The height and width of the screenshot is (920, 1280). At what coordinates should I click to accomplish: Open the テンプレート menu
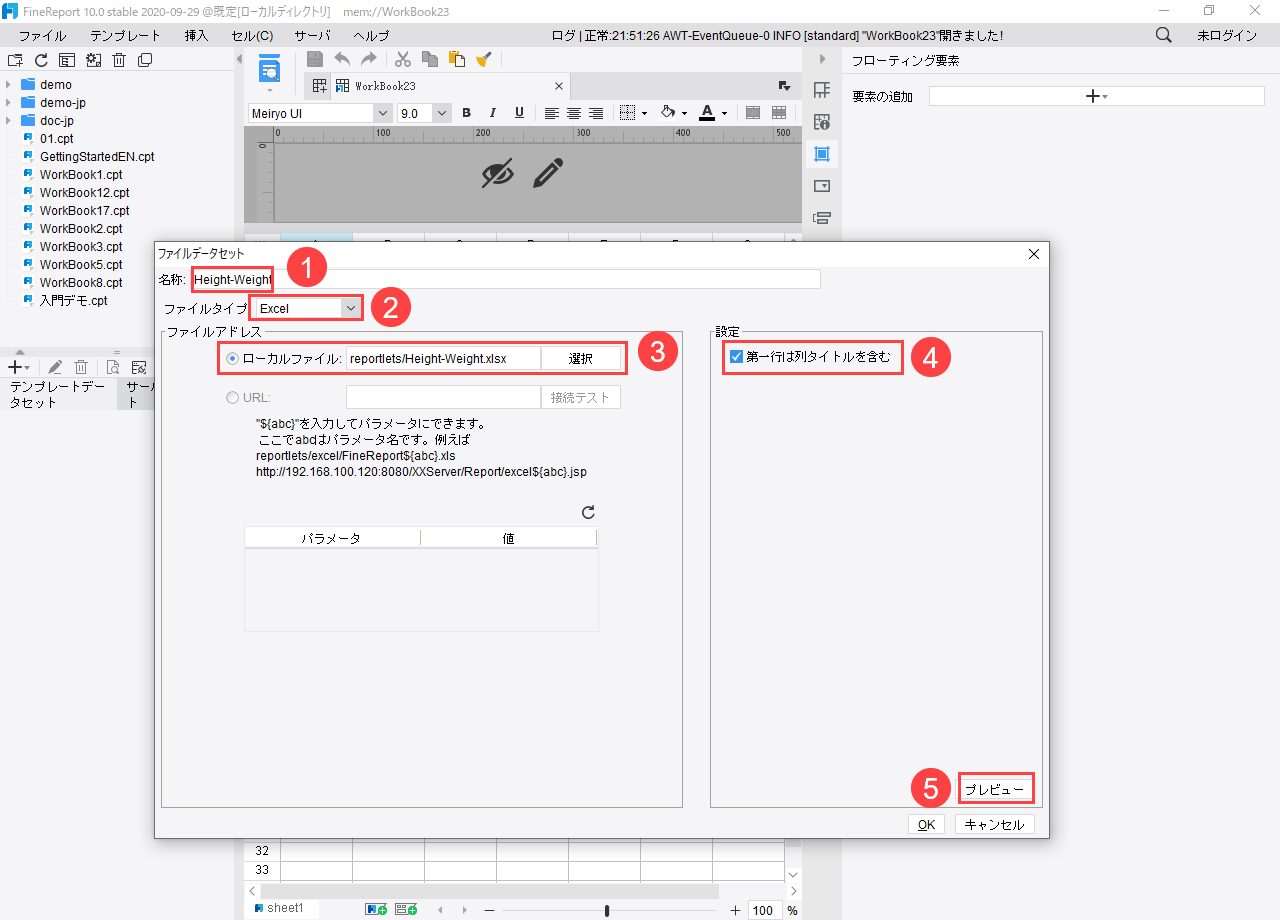click(x=126, y=35)
